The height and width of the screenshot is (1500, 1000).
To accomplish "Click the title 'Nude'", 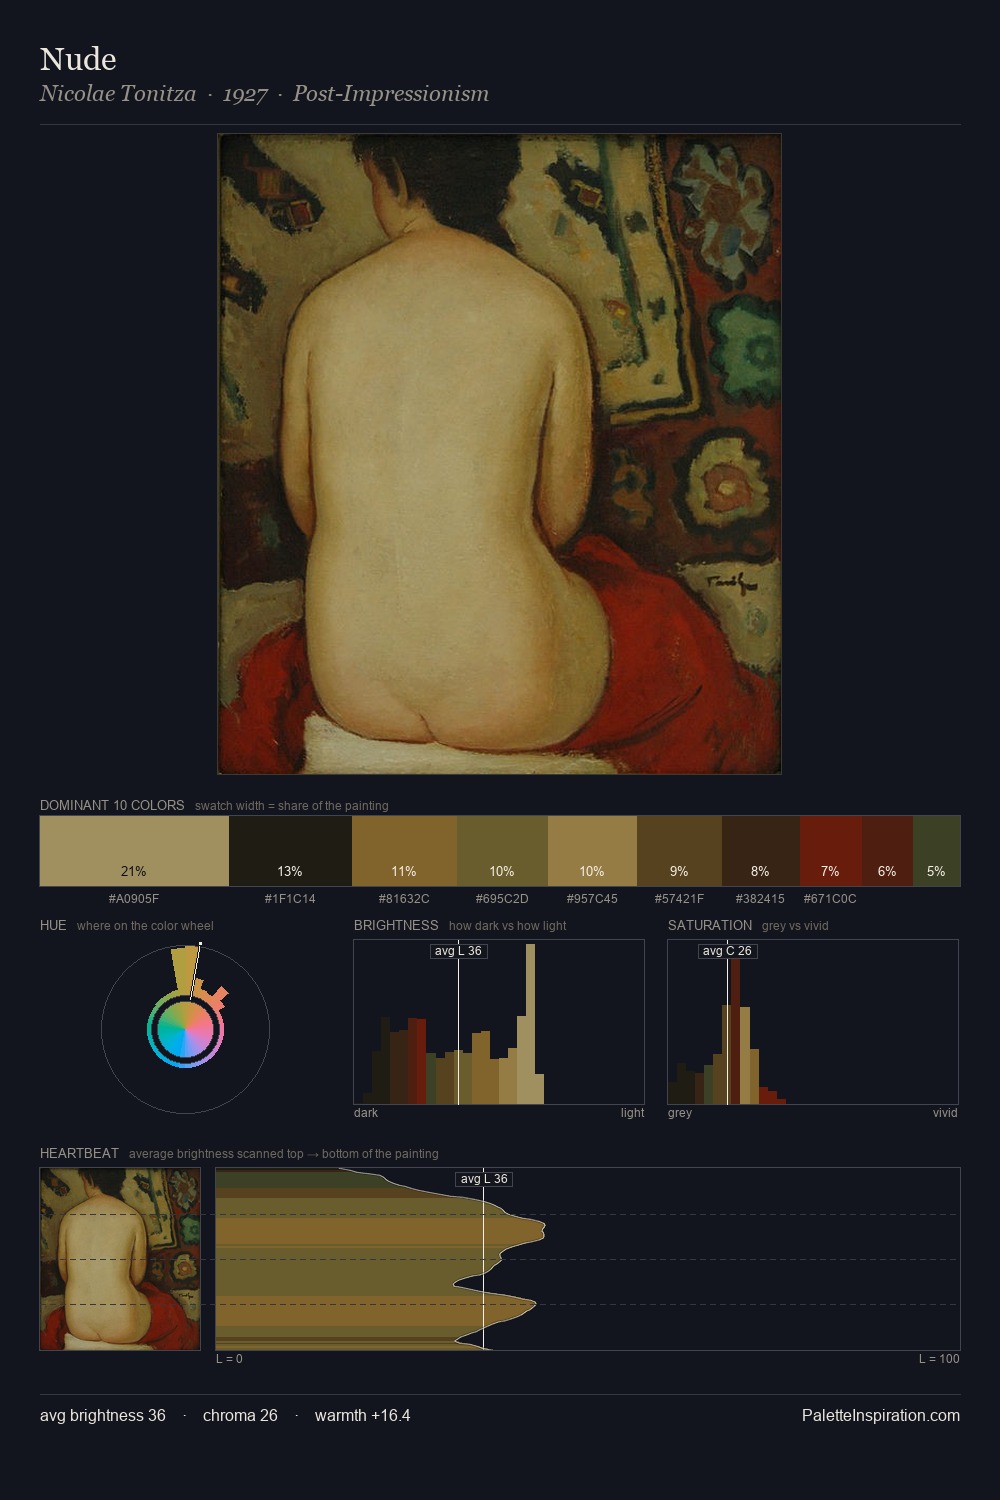I will [78, 59].
